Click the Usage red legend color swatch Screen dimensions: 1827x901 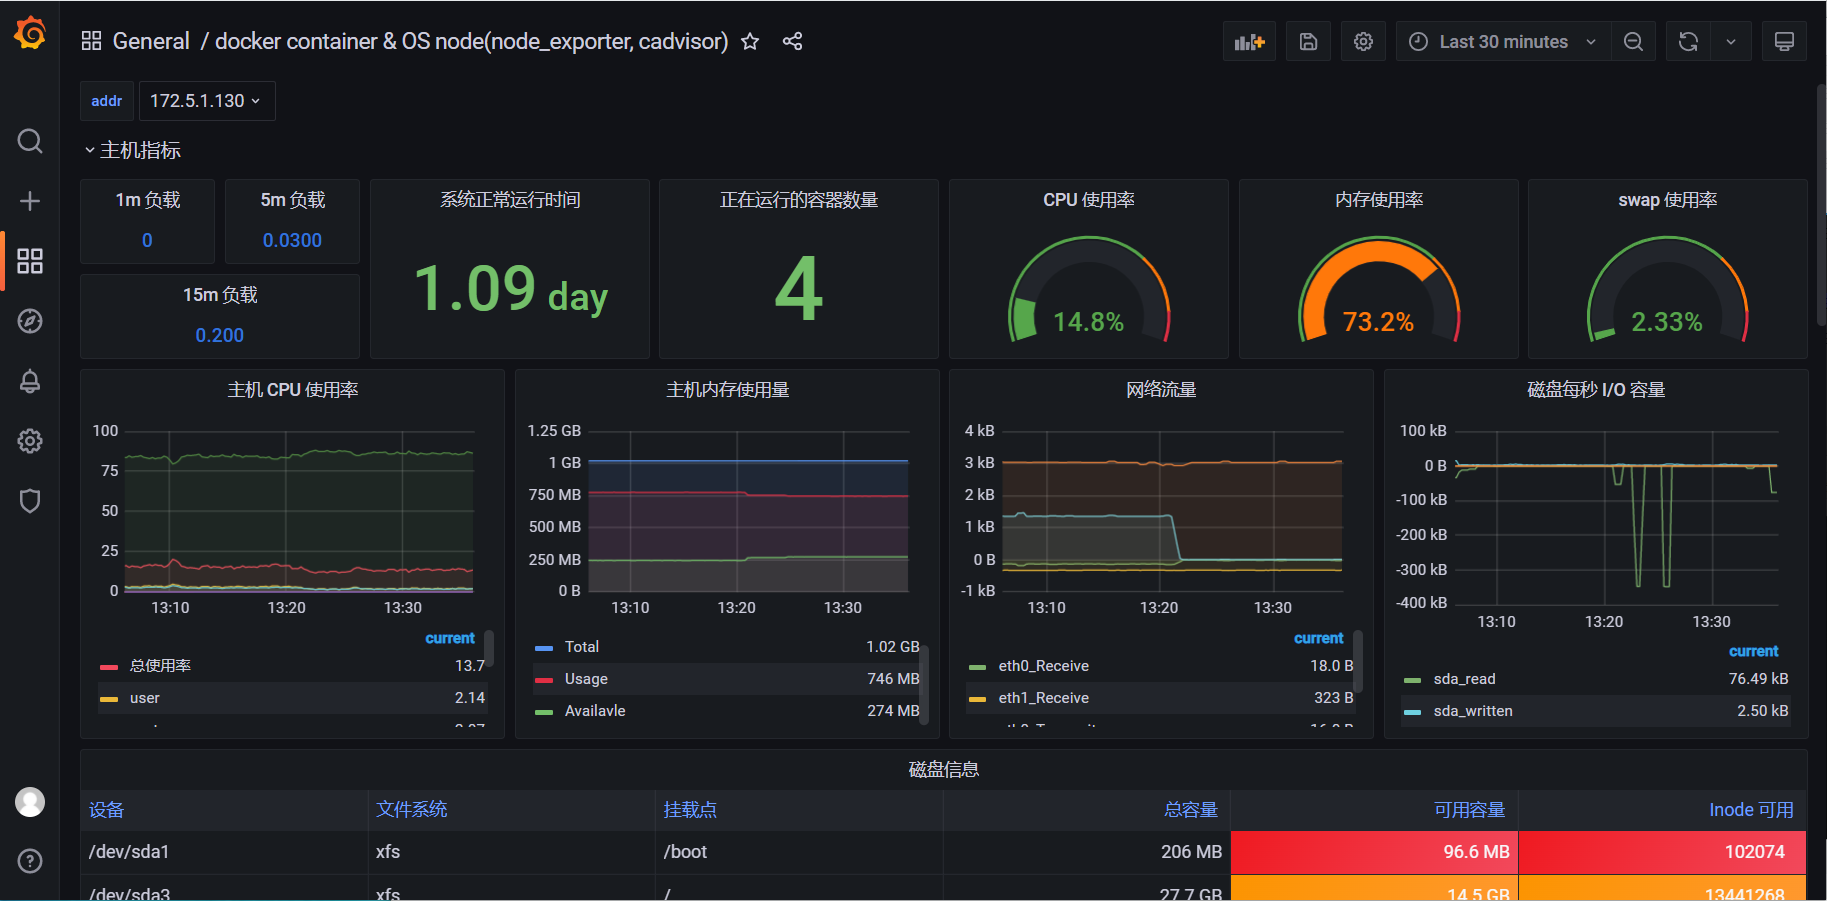(x=544, y=680)
